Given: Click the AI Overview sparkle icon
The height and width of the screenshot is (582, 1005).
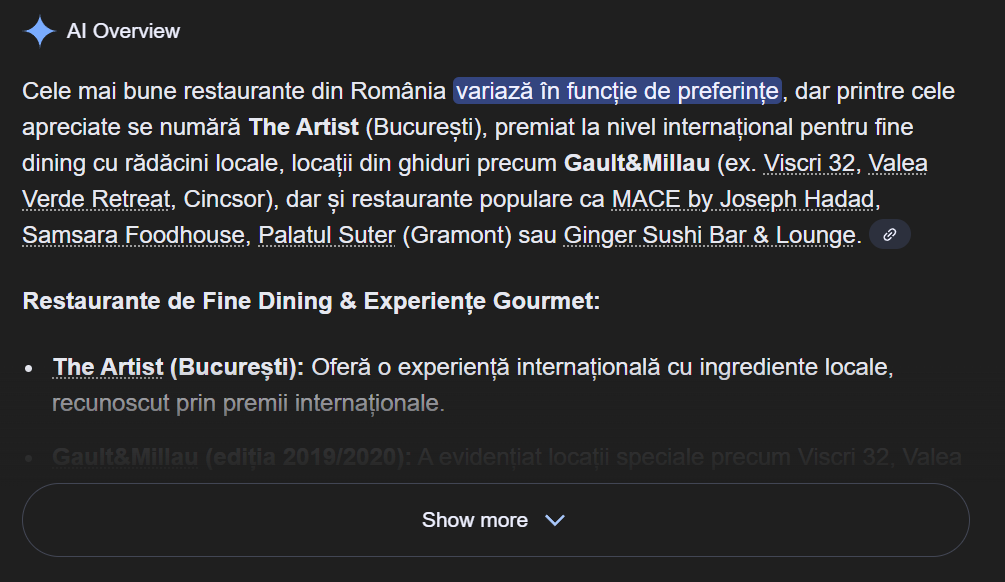Looking at the screenshot, I should 39,31.
